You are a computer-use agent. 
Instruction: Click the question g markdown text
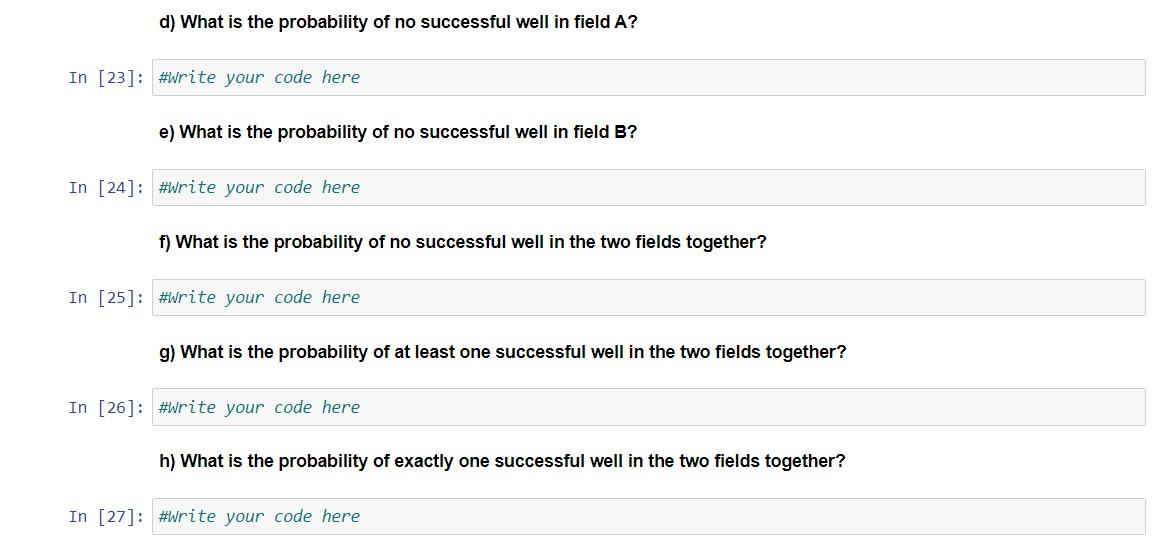click(502, 352)
